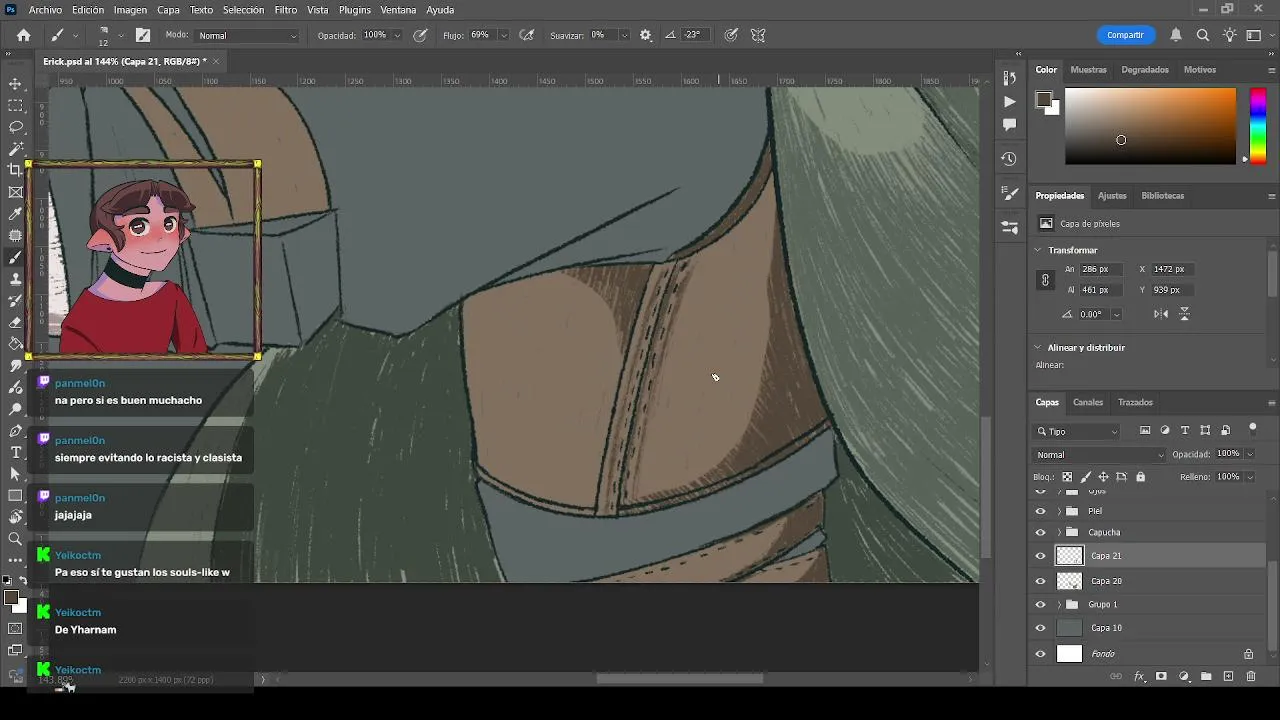Select the Pen tool
The width and height of the screenshot is (1280, 720).
coord(15,431)
